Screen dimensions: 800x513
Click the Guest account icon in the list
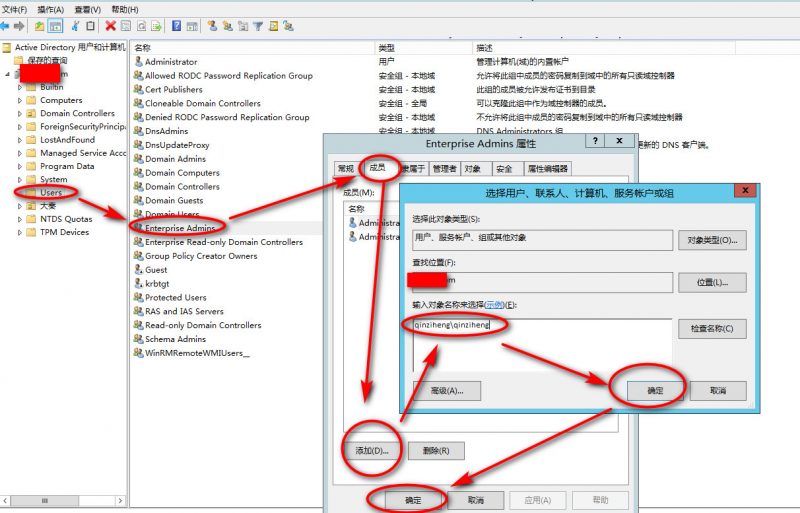point(138,269)
